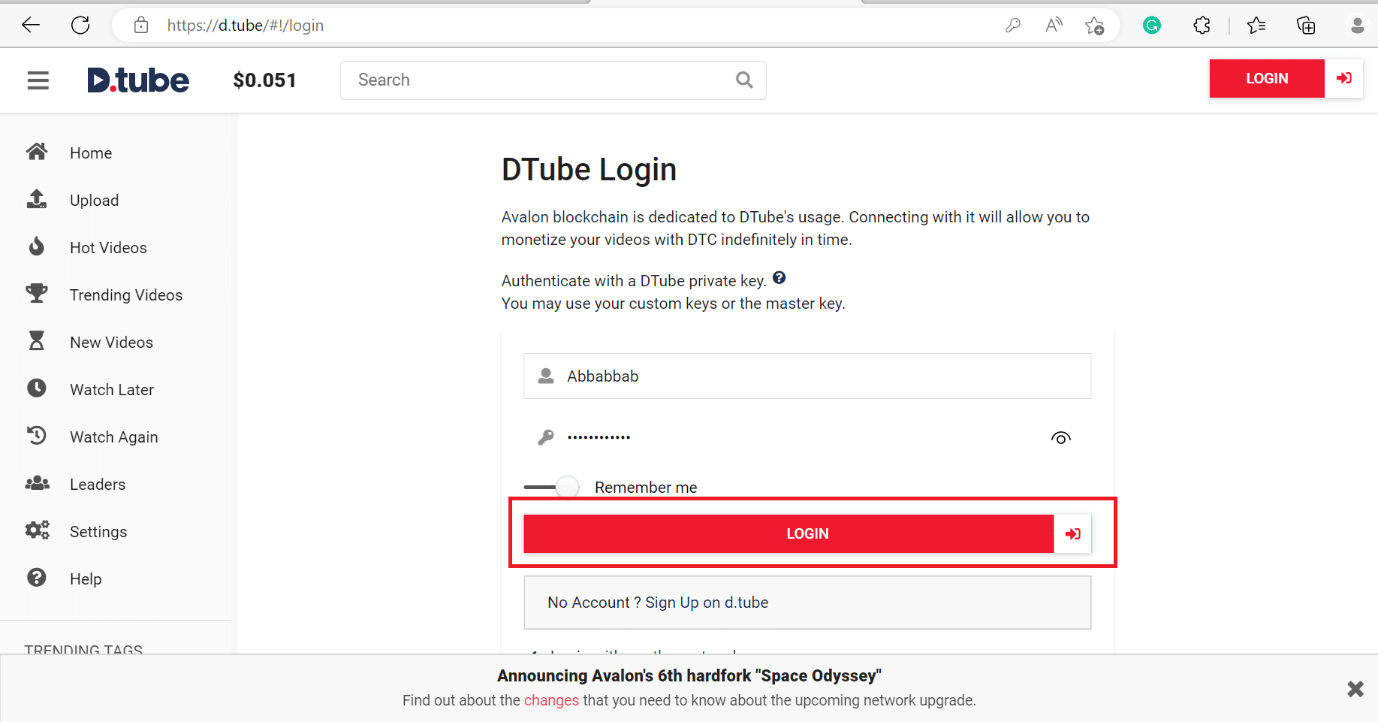Click the browser address bar URL

click(245, 25)
